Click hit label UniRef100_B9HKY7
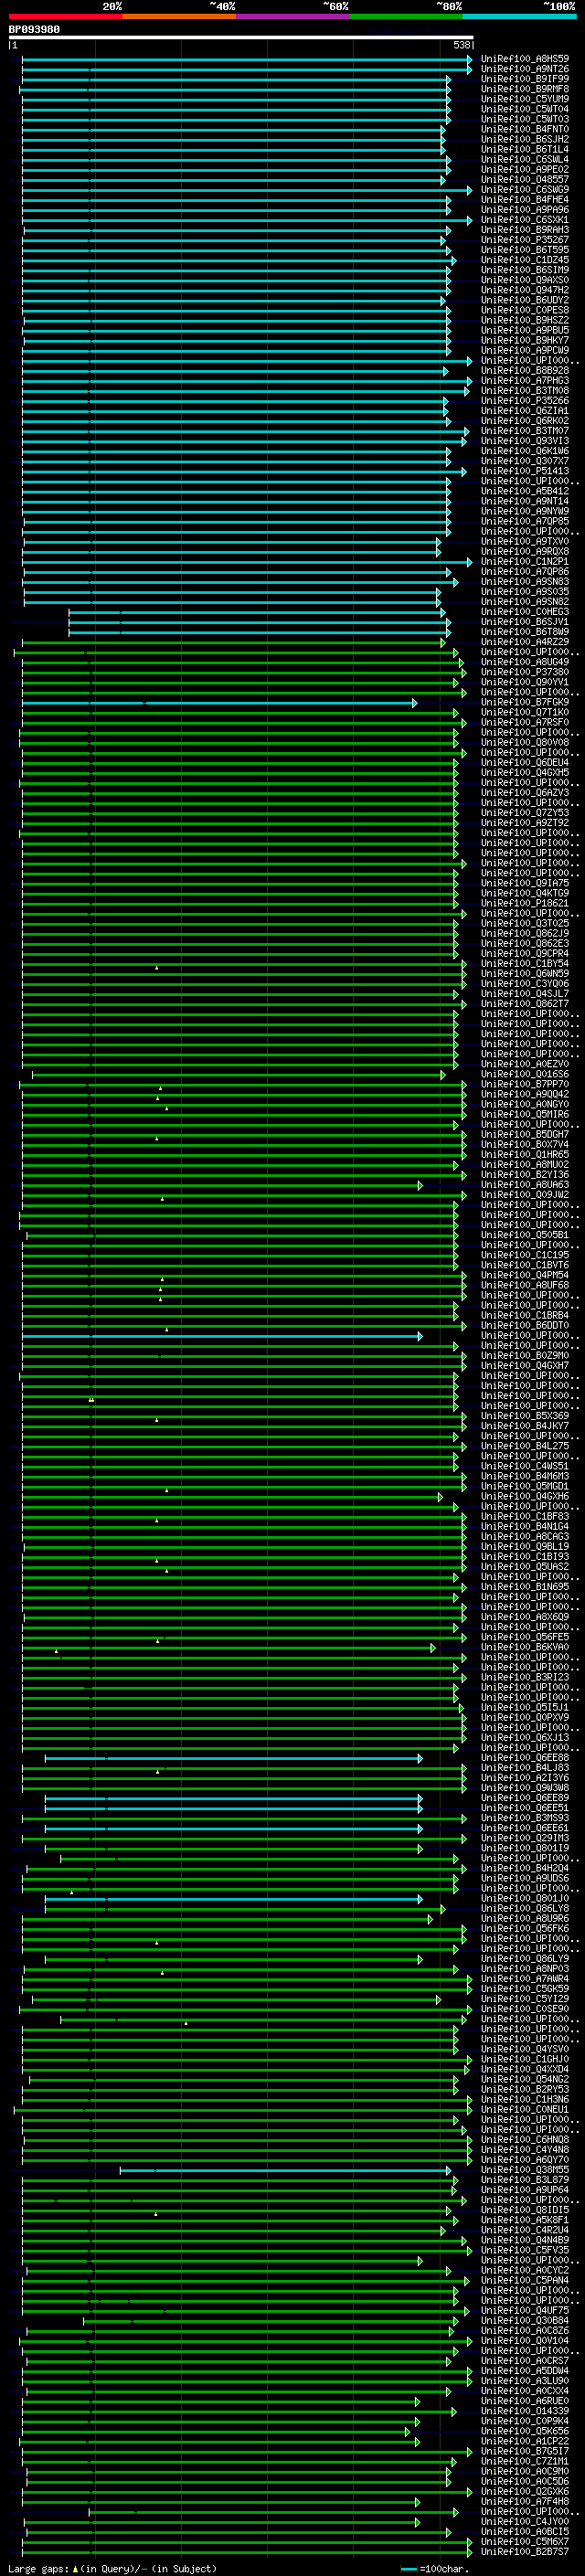Screen dimensions: 585x2576 click(x=525, y=340)
